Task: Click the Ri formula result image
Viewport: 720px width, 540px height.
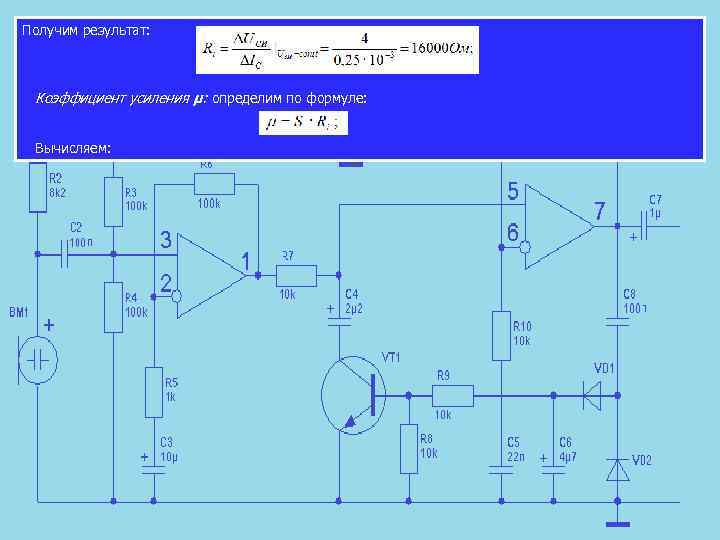Action: (x=338, y=50)
